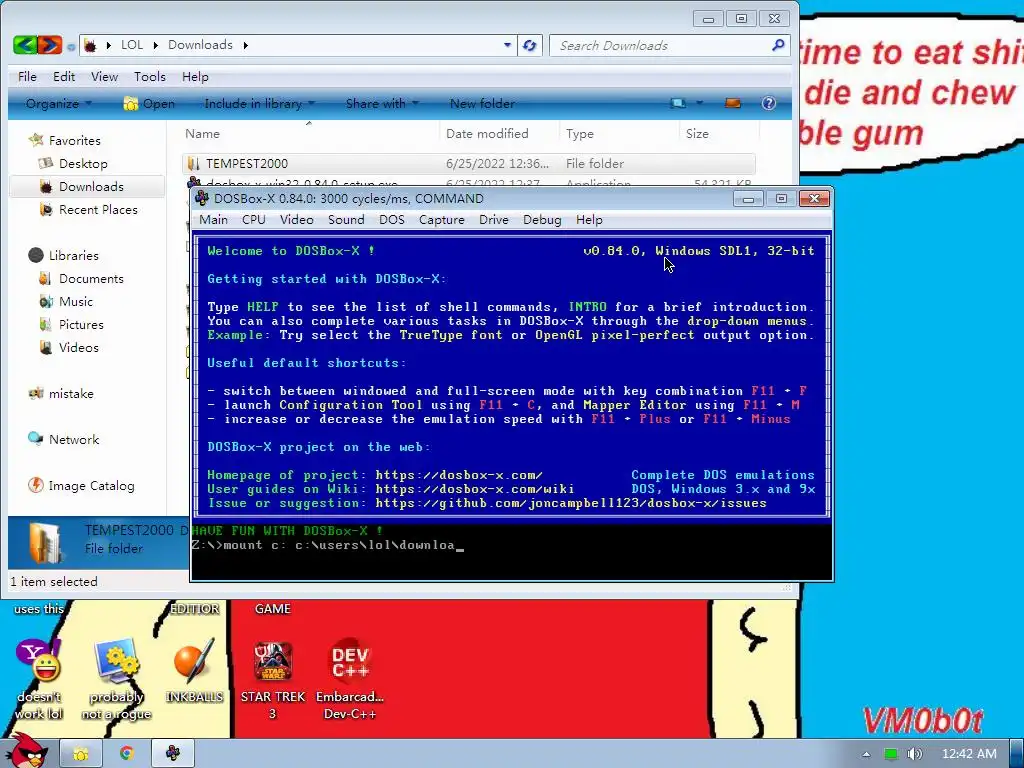The image size is (1024, 768).
Task: Expand the Share with dropdown
Action: 382,103
